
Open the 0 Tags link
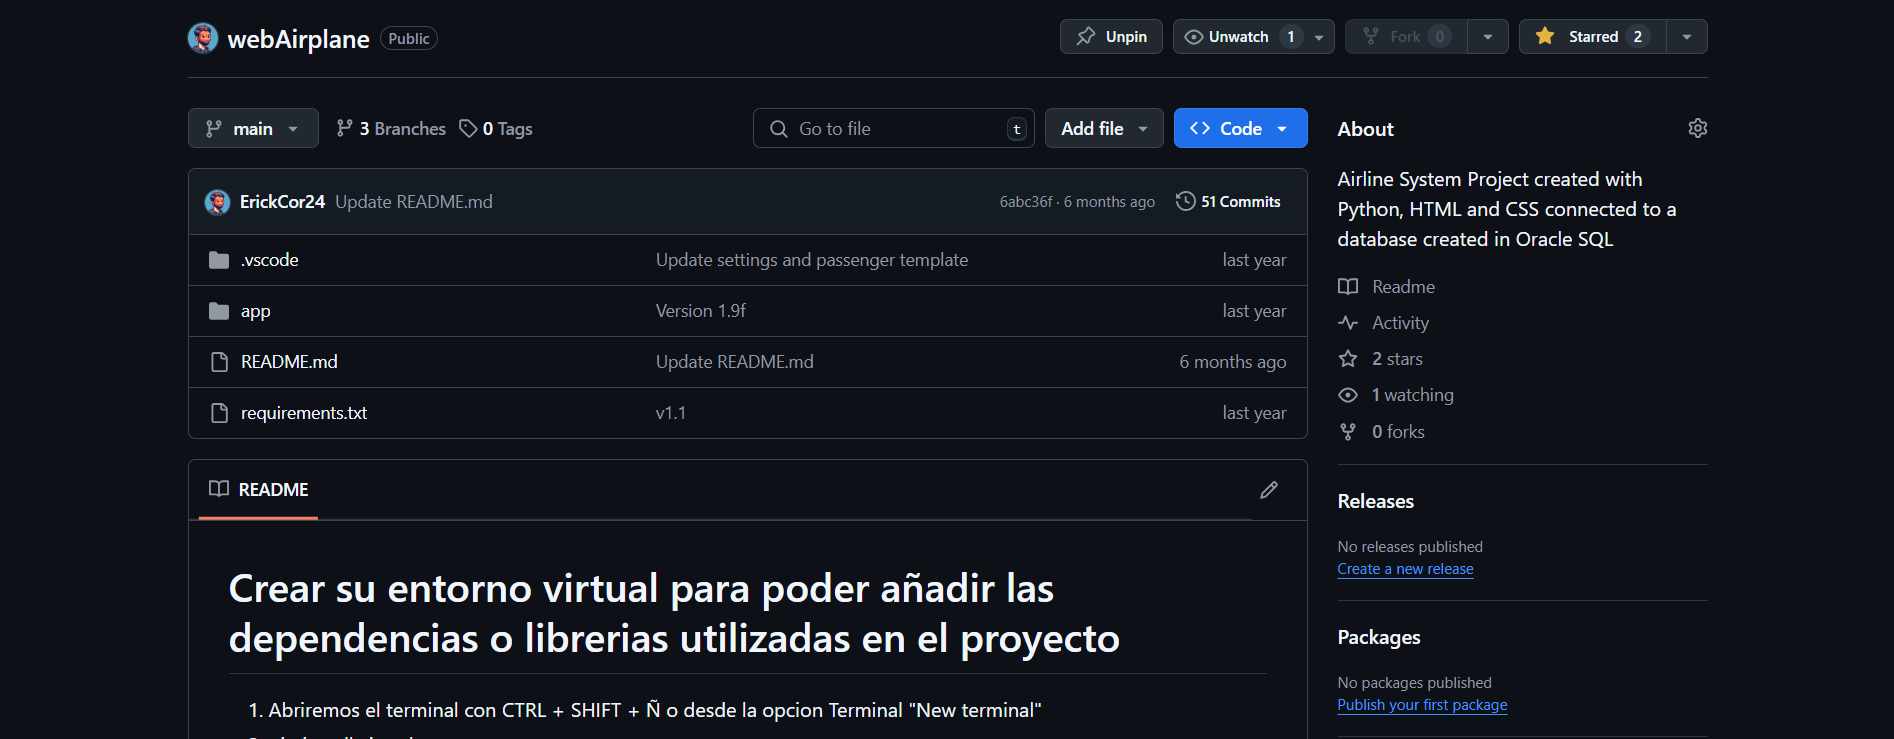click(x=496, y=128)
